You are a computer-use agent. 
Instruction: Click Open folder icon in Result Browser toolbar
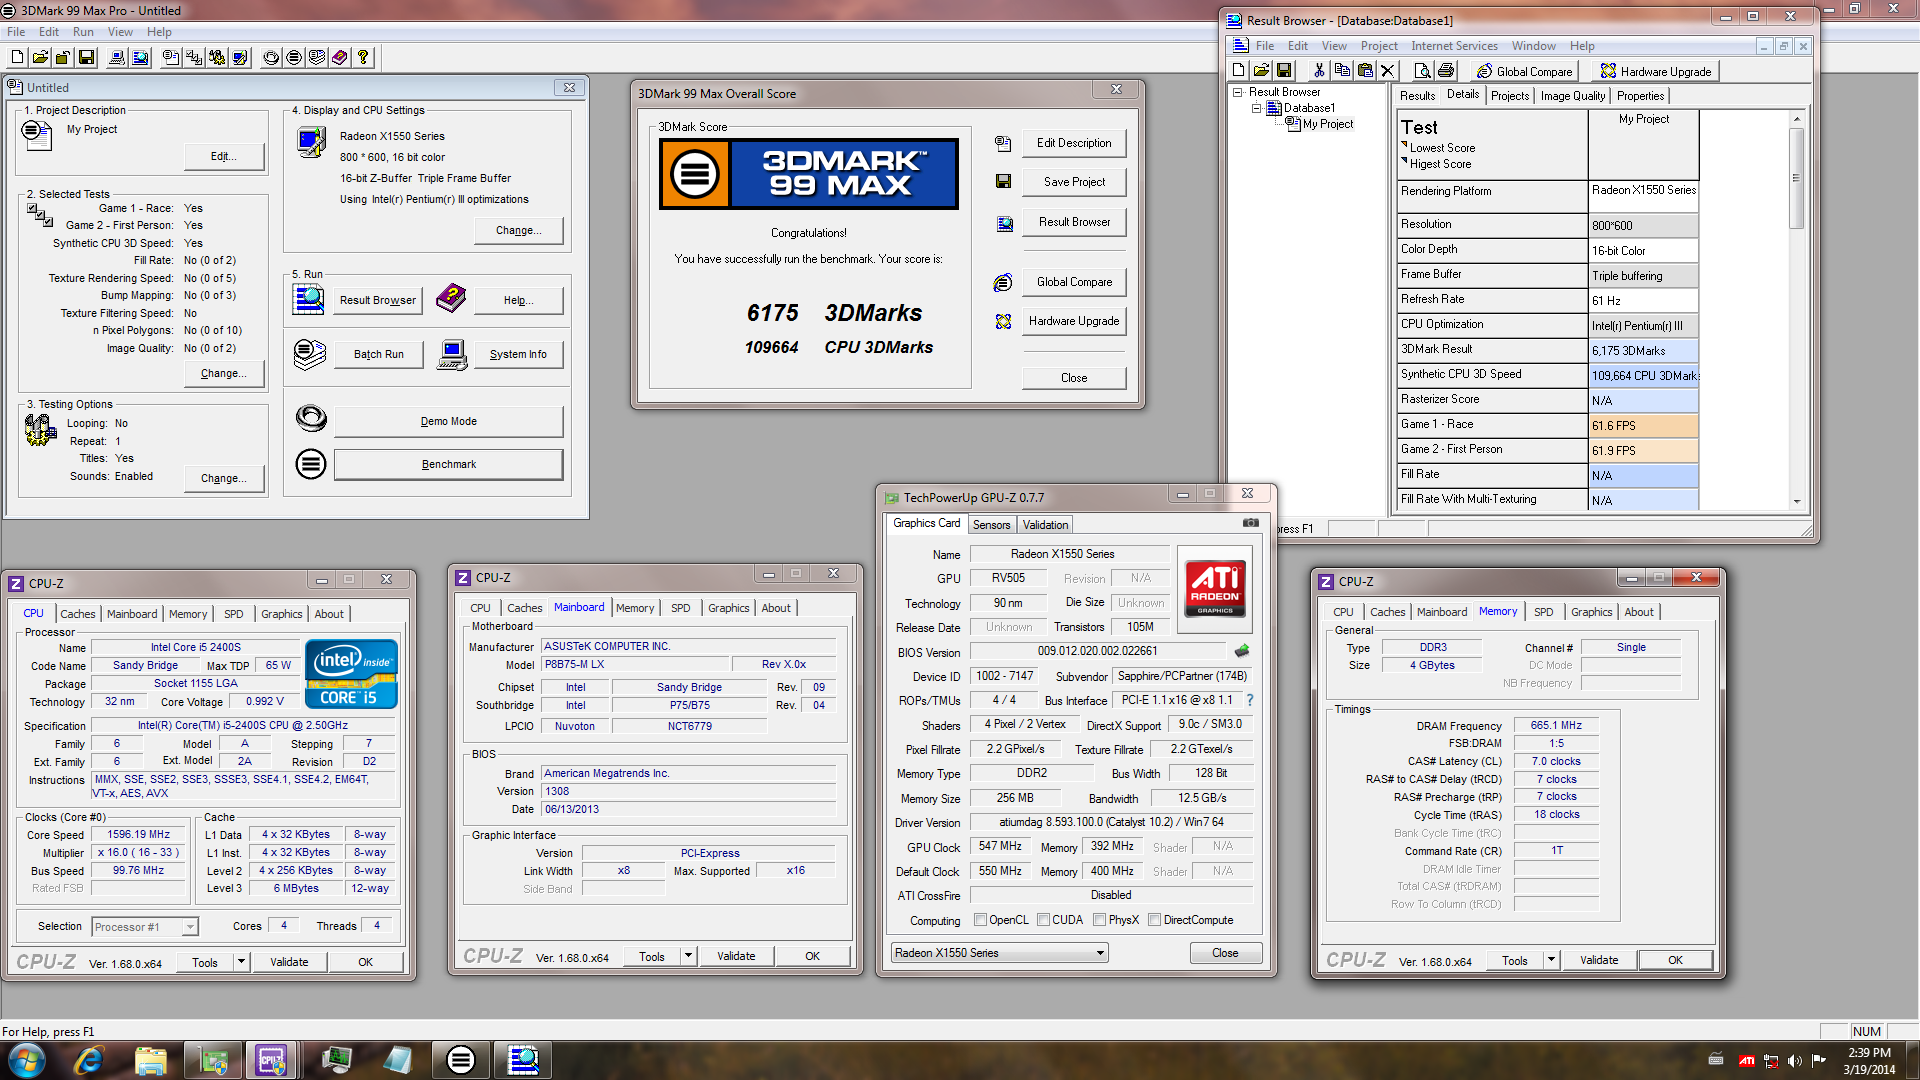pos(1261,71)
